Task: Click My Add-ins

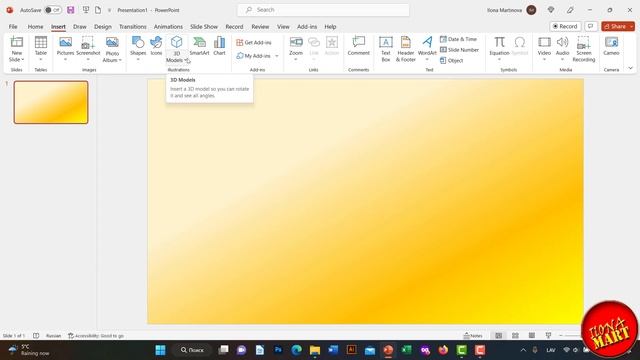Action: click(x=253, y=56)
